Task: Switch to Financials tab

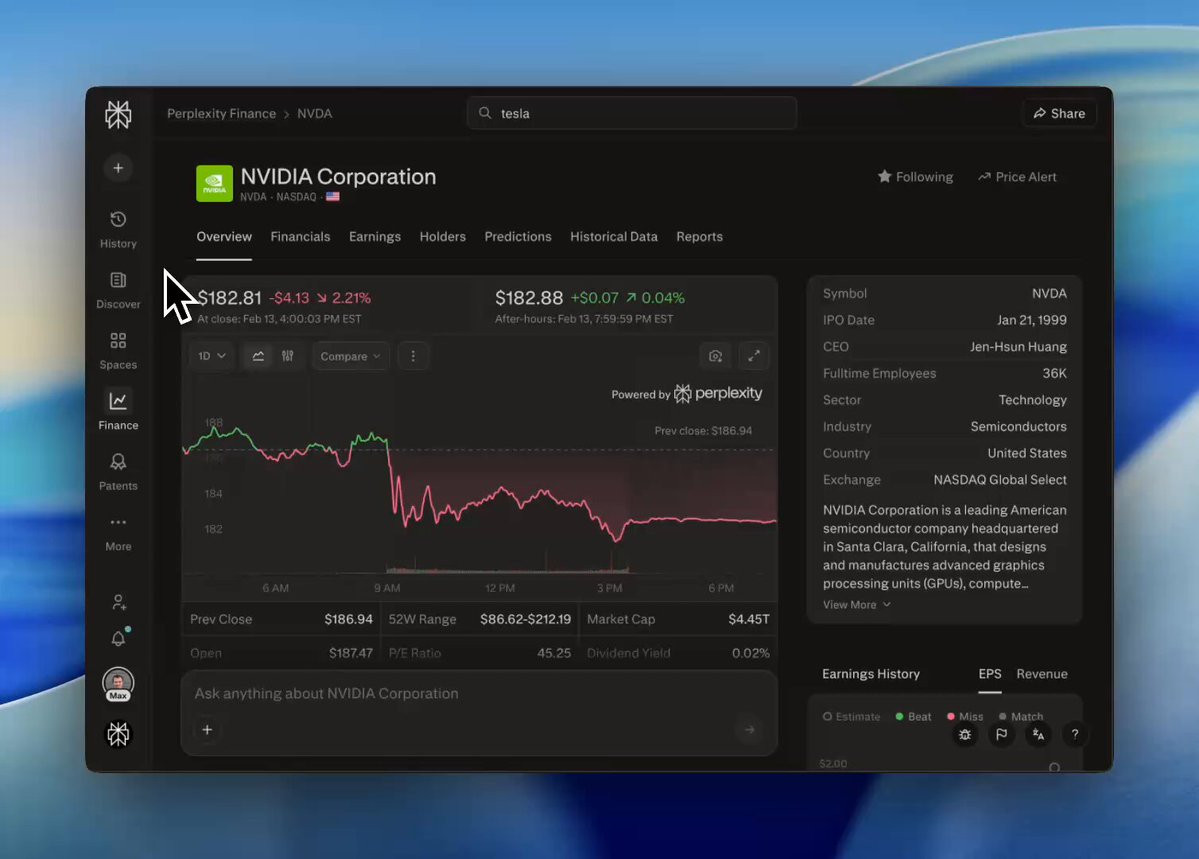Action: [x=301, y=236]
